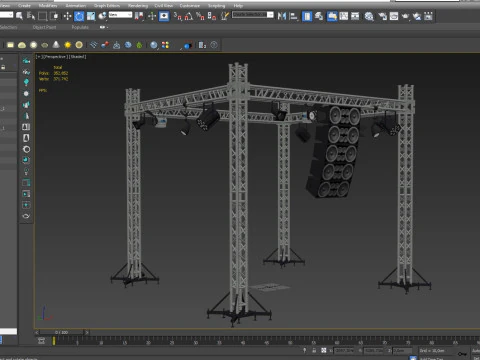Toggle Keyboard Shortcut Override
This screenshot has width=480, height=360.
(164, 16)
